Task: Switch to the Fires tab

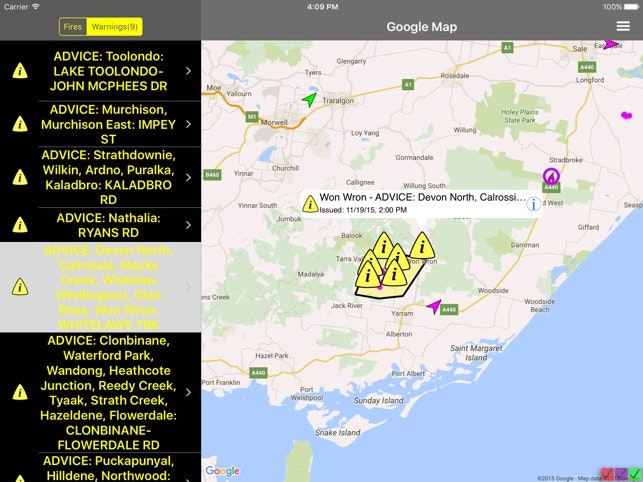Action: 72,27
